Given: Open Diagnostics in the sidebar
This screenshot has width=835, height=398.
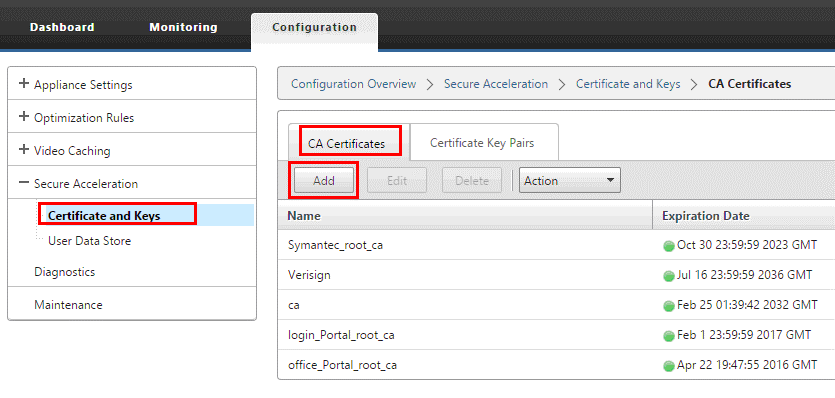Looking at the screenshot, I should point(64,272).
